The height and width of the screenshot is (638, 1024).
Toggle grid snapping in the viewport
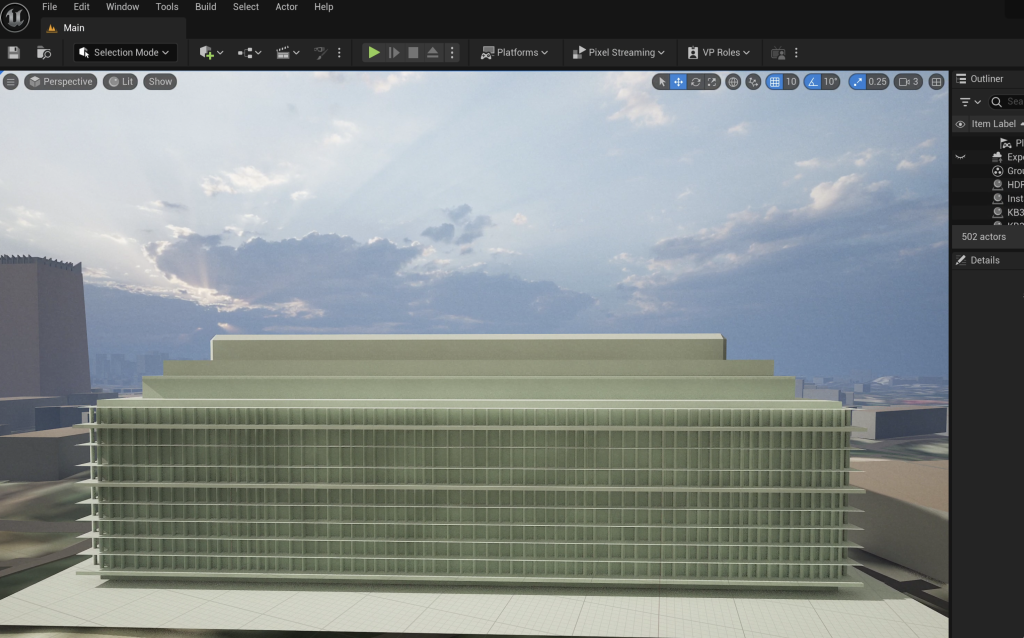pos(775,82)
